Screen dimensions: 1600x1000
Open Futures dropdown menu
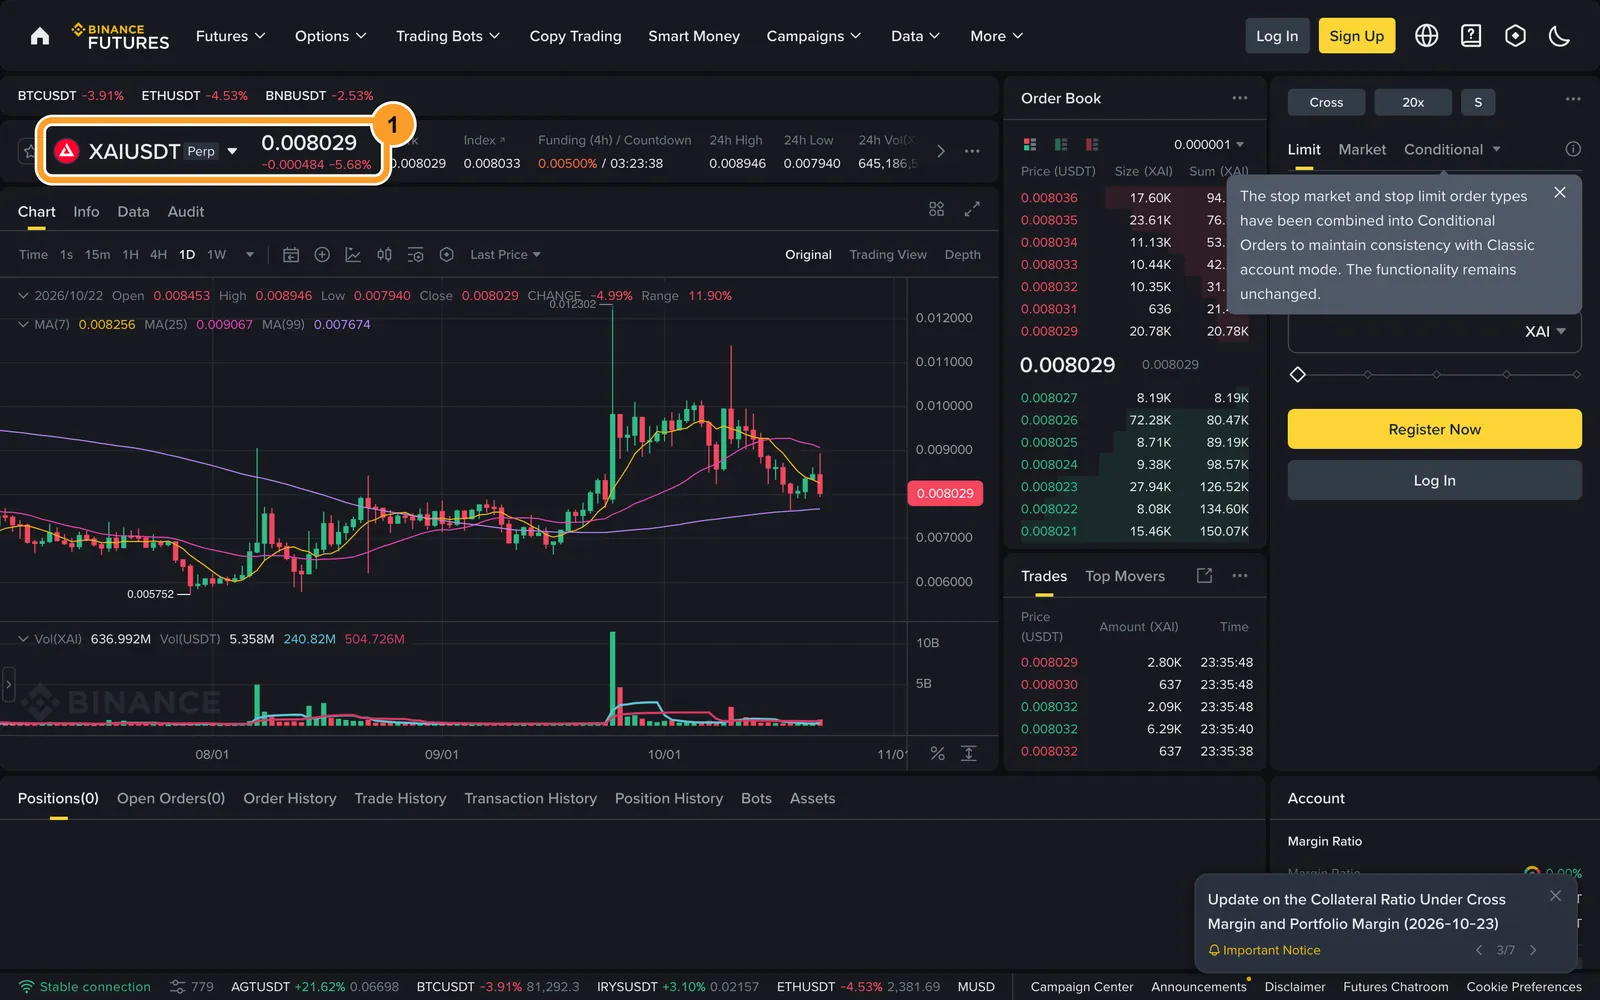click(231, 36)
